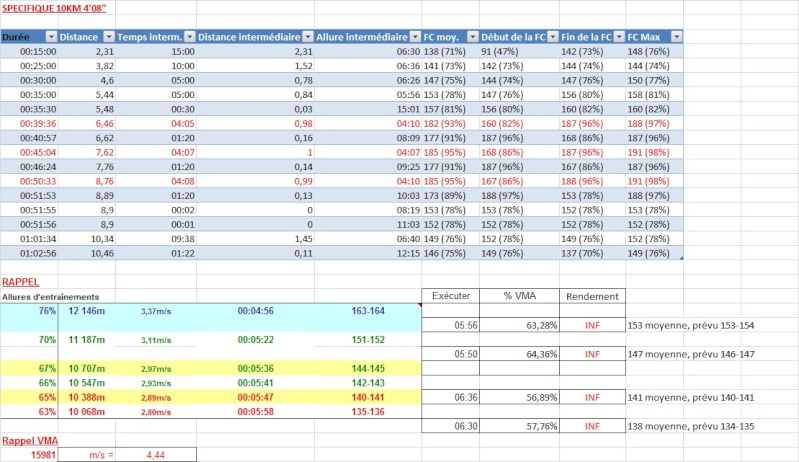Screen dimensions: 799x462
Task: Select the 00:05:41 pace cell
Action: [255, 383]
